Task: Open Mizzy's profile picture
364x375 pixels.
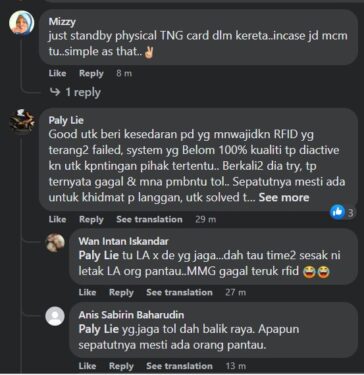Action: [21, 23]
